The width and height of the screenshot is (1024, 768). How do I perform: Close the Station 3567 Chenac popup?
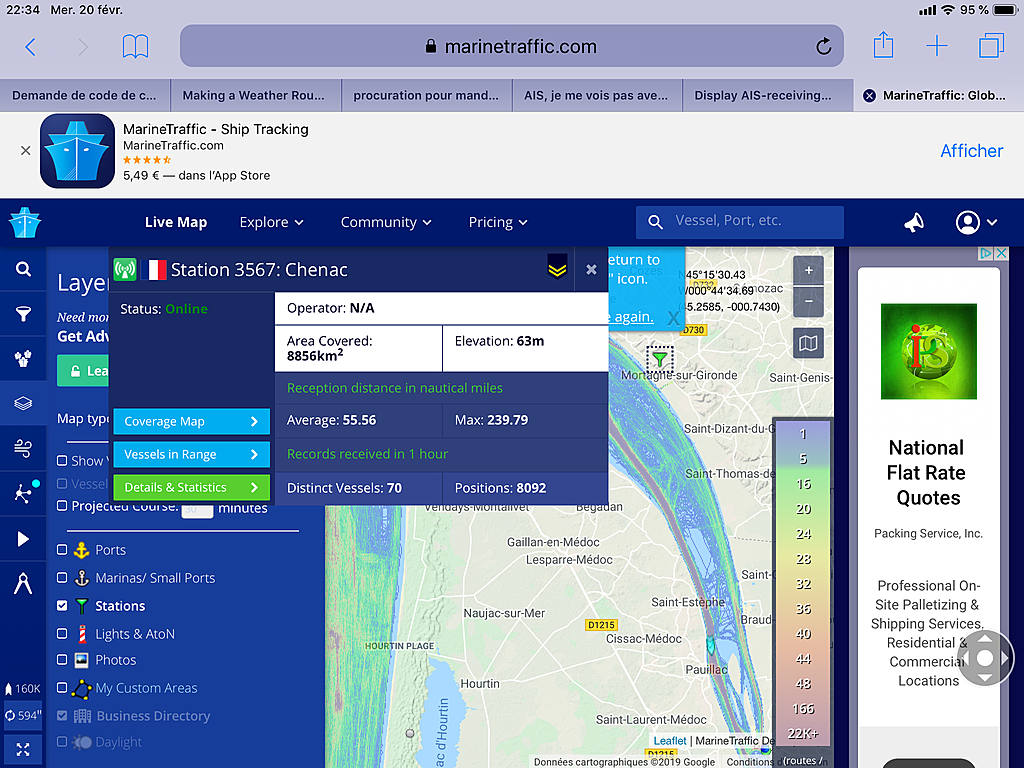(591, 269)
